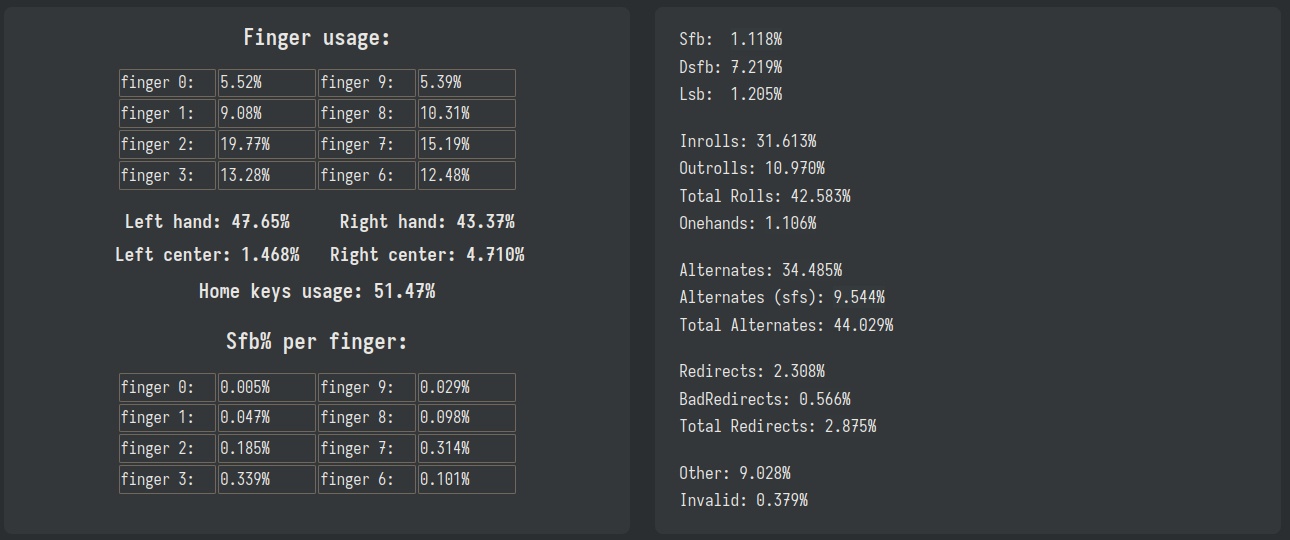Click the Total Rolls 42.583% line
The height and width of the screenshot is (540, 1290).
pyautogui.click(x=764, y=196)
